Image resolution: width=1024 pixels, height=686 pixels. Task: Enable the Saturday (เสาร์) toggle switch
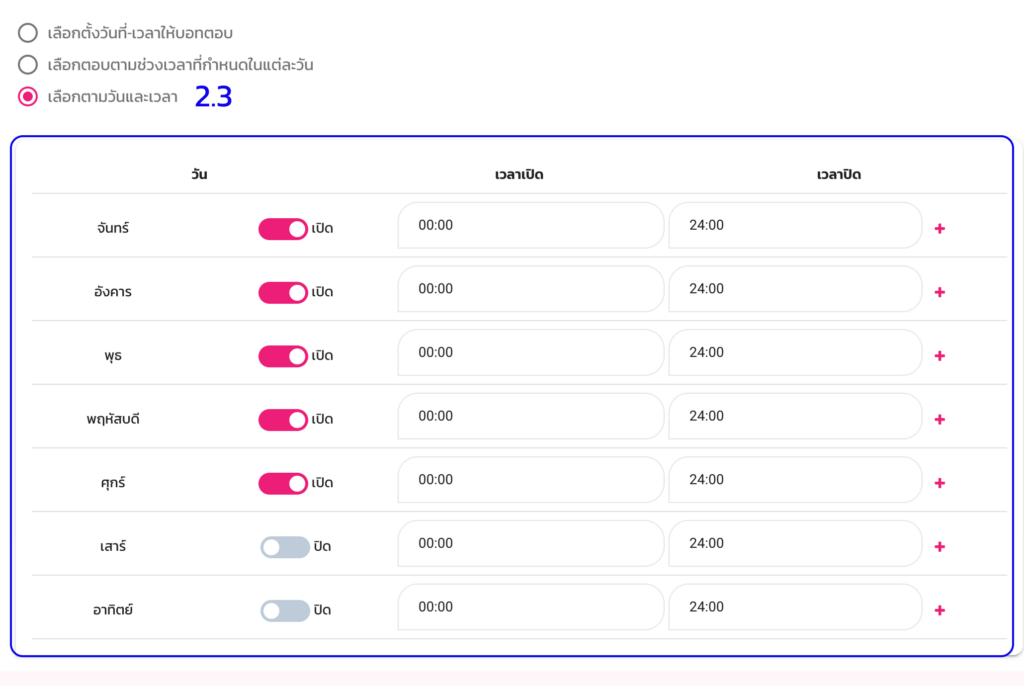[x=285, y=547]
